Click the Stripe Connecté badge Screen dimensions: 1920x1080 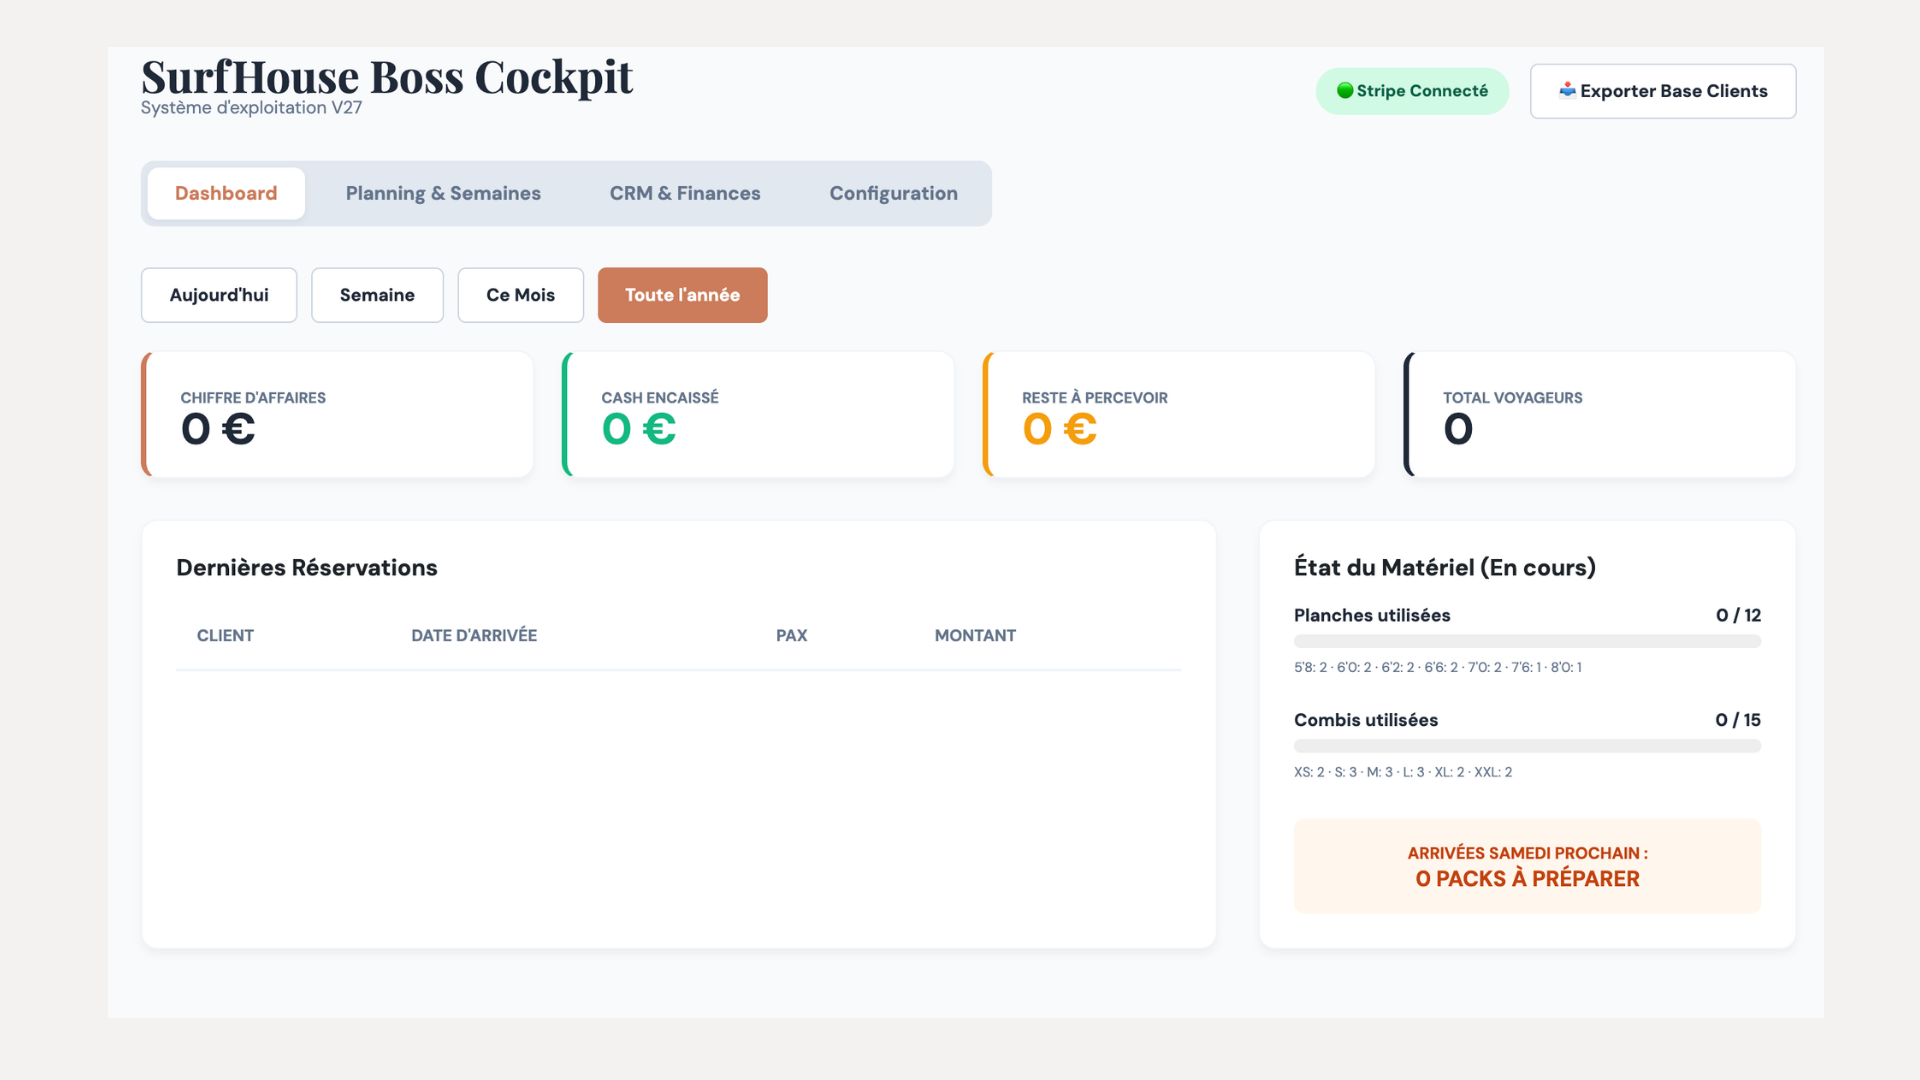point(1412,90)
